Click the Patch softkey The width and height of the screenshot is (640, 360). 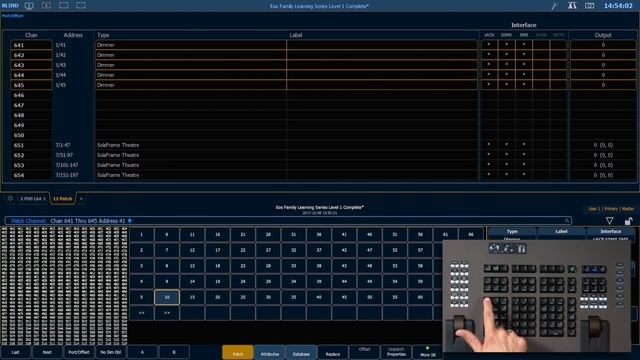tap(238, 353)
